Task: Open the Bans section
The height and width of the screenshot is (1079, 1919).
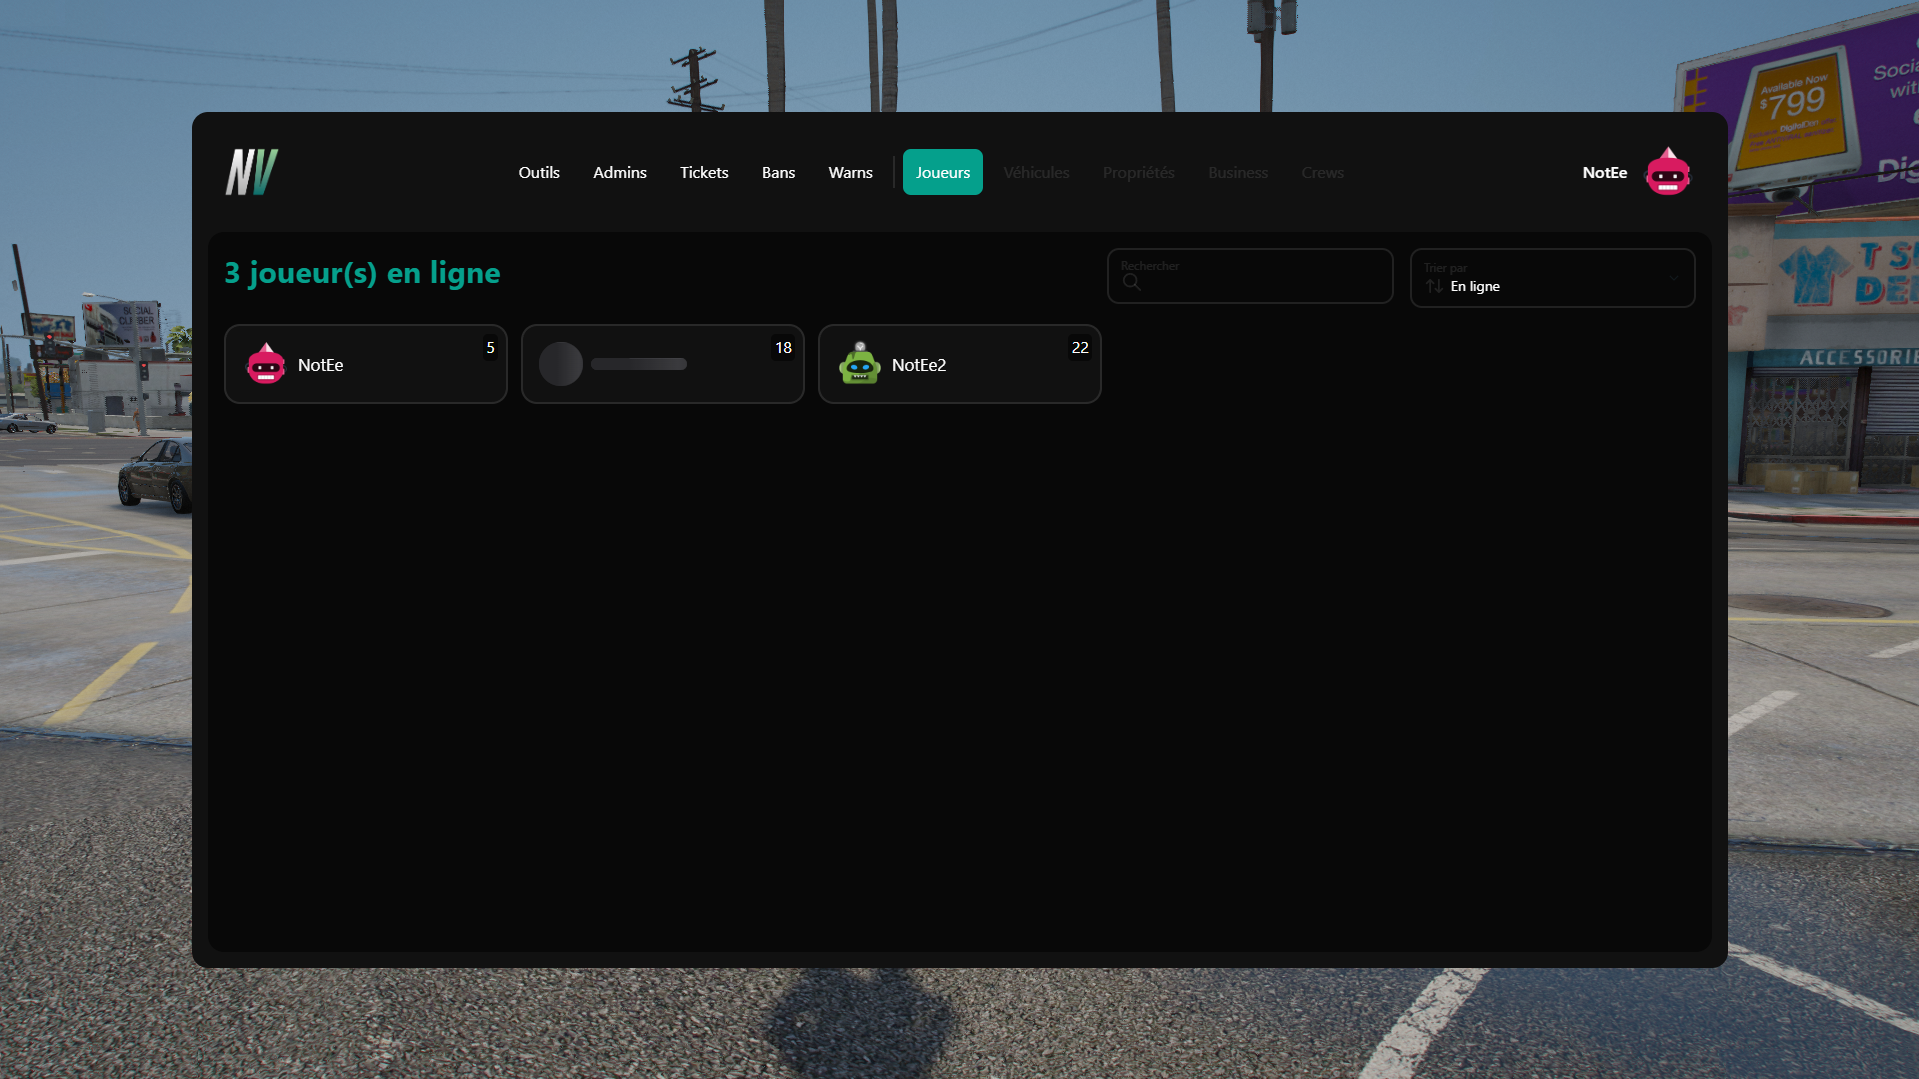Action: (778, 172)
